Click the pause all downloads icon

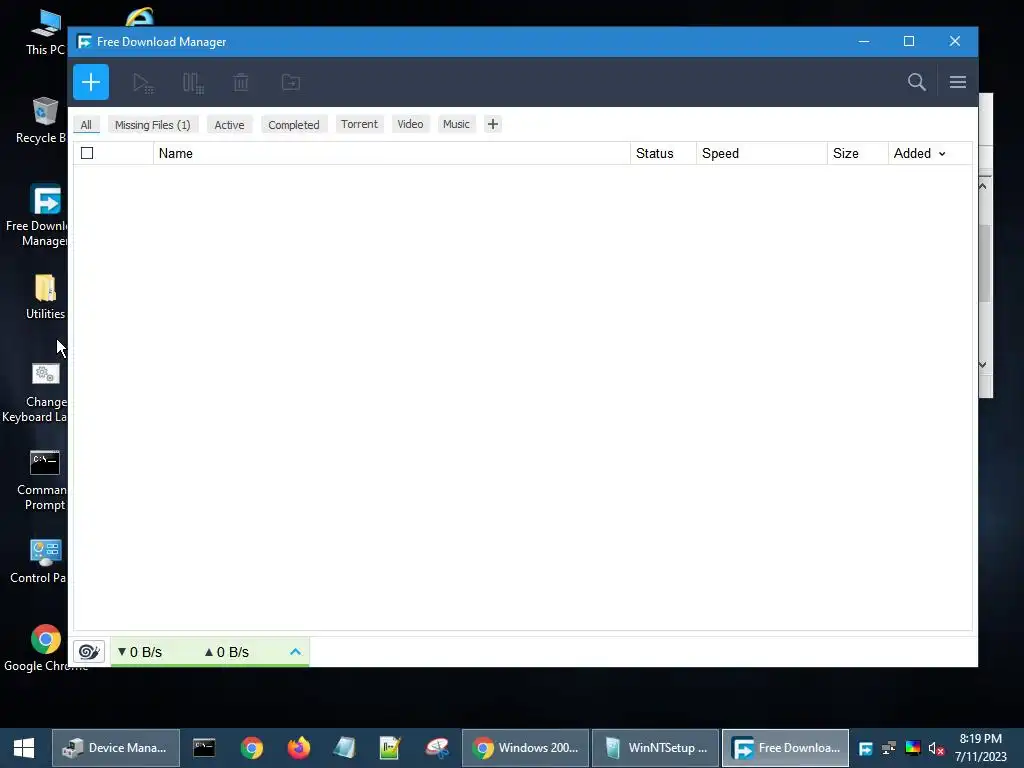click(x=193, y=83)
